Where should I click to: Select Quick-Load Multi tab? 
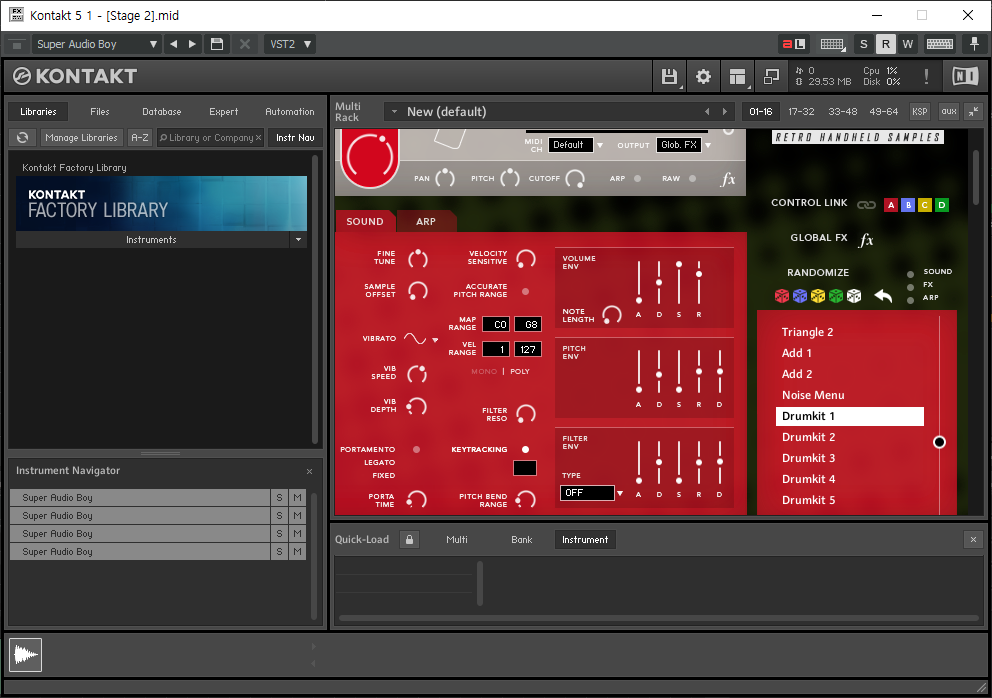click(457, 540)
